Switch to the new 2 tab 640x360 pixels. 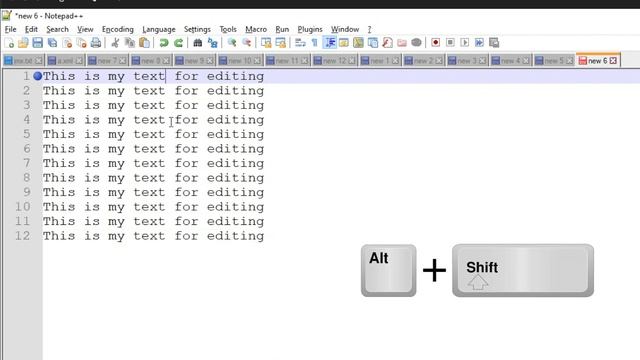click(423, 60)
